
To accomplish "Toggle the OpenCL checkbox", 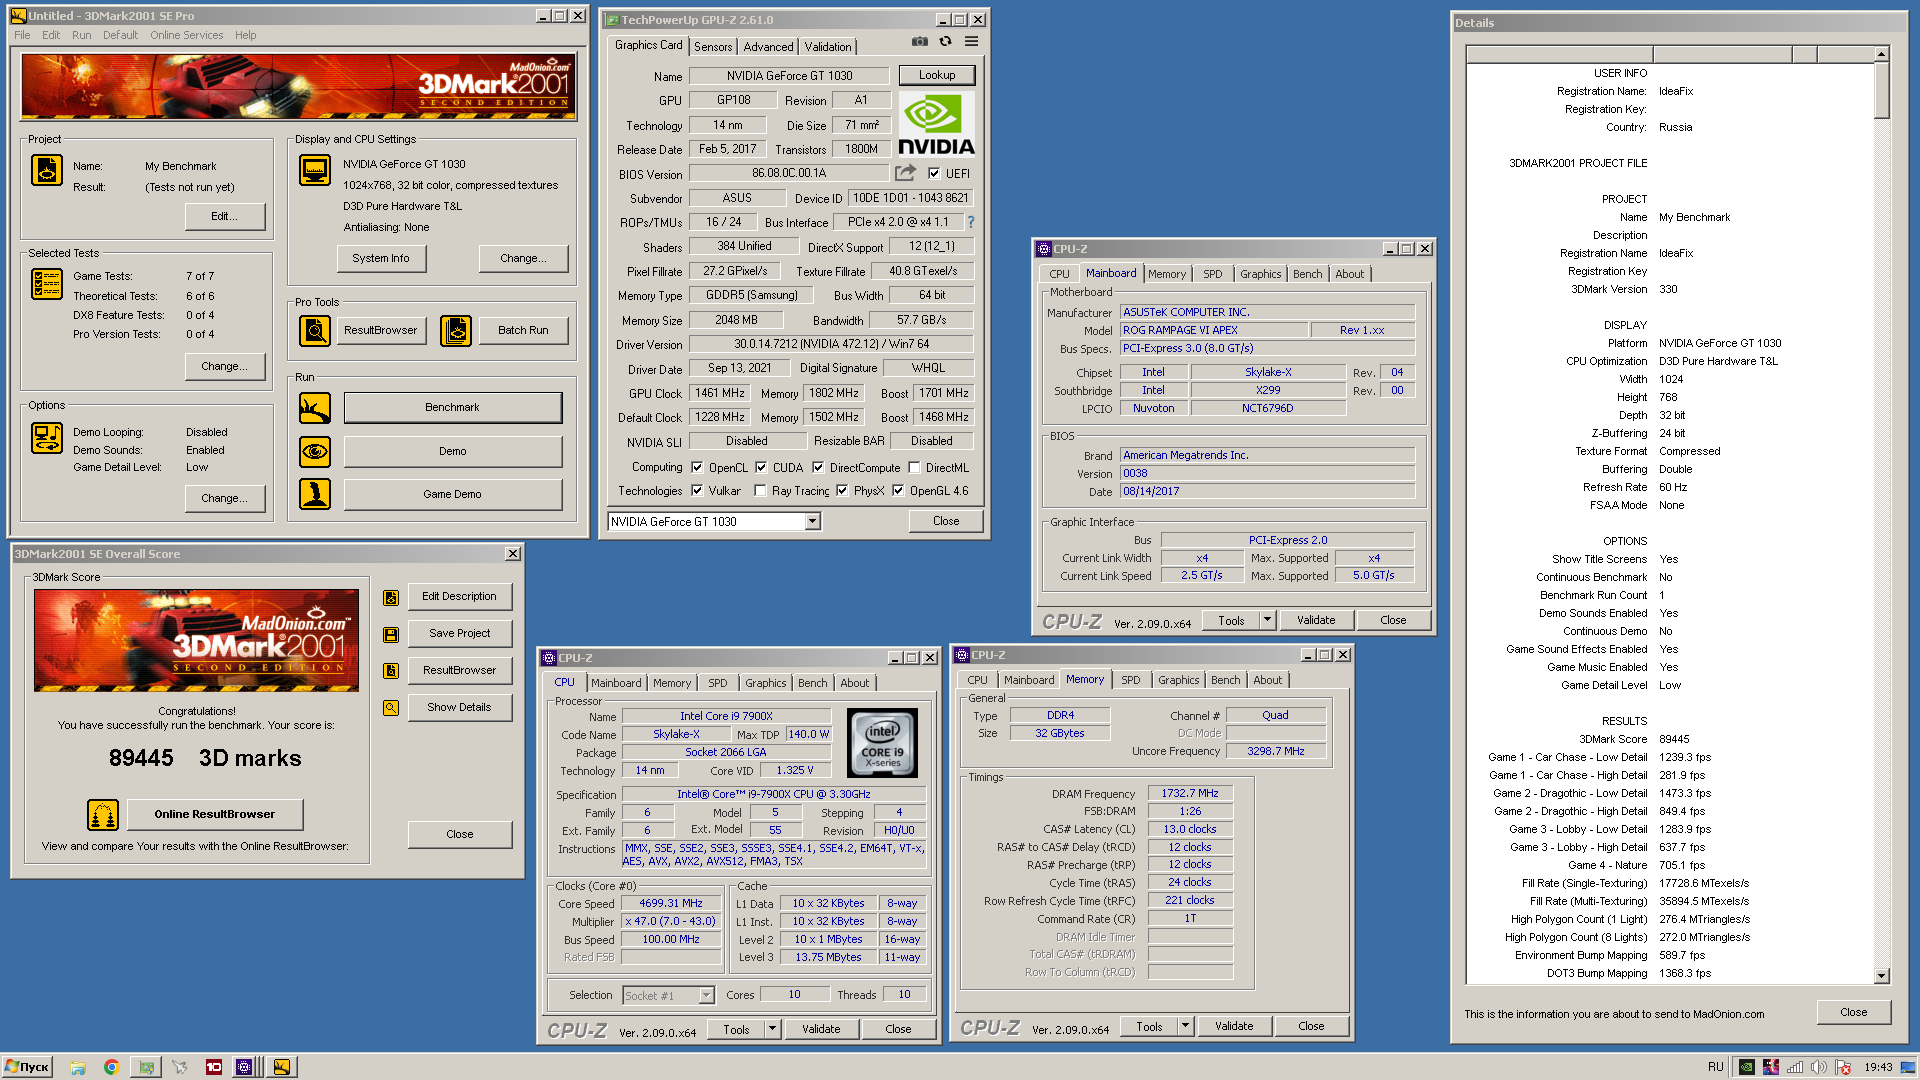I will click(x=697, y=467).
